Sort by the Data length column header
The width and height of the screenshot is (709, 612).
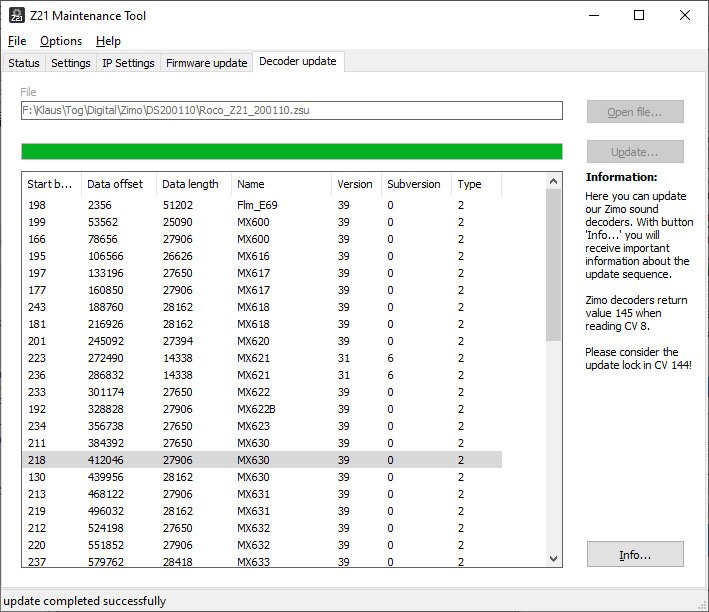[194, 184]
